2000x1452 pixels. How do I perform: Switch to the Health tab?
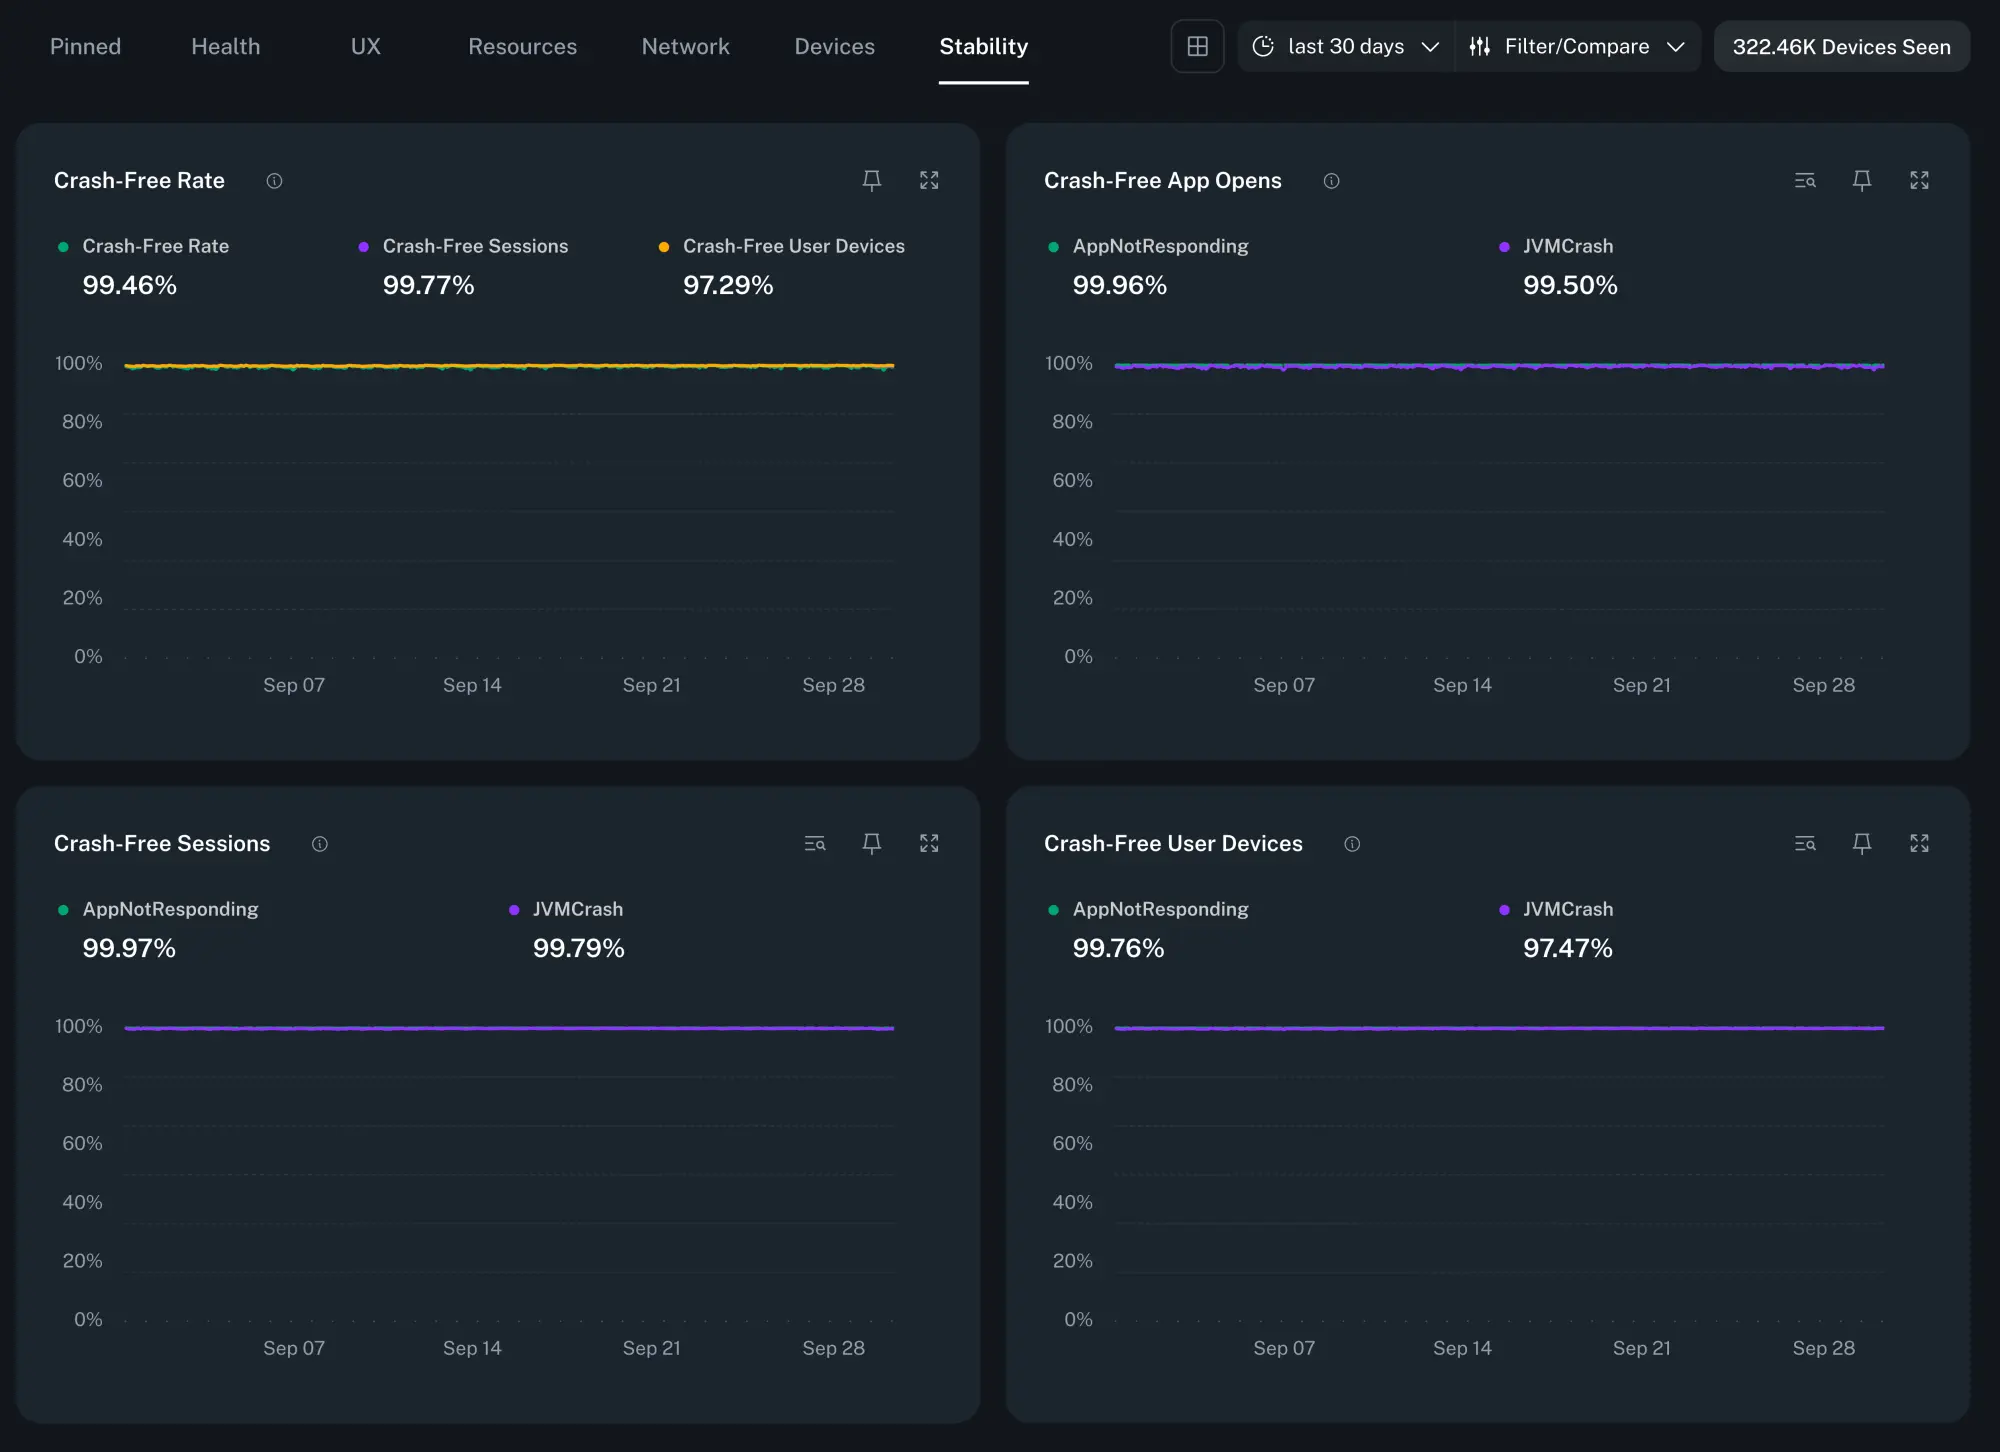(225, 46)
